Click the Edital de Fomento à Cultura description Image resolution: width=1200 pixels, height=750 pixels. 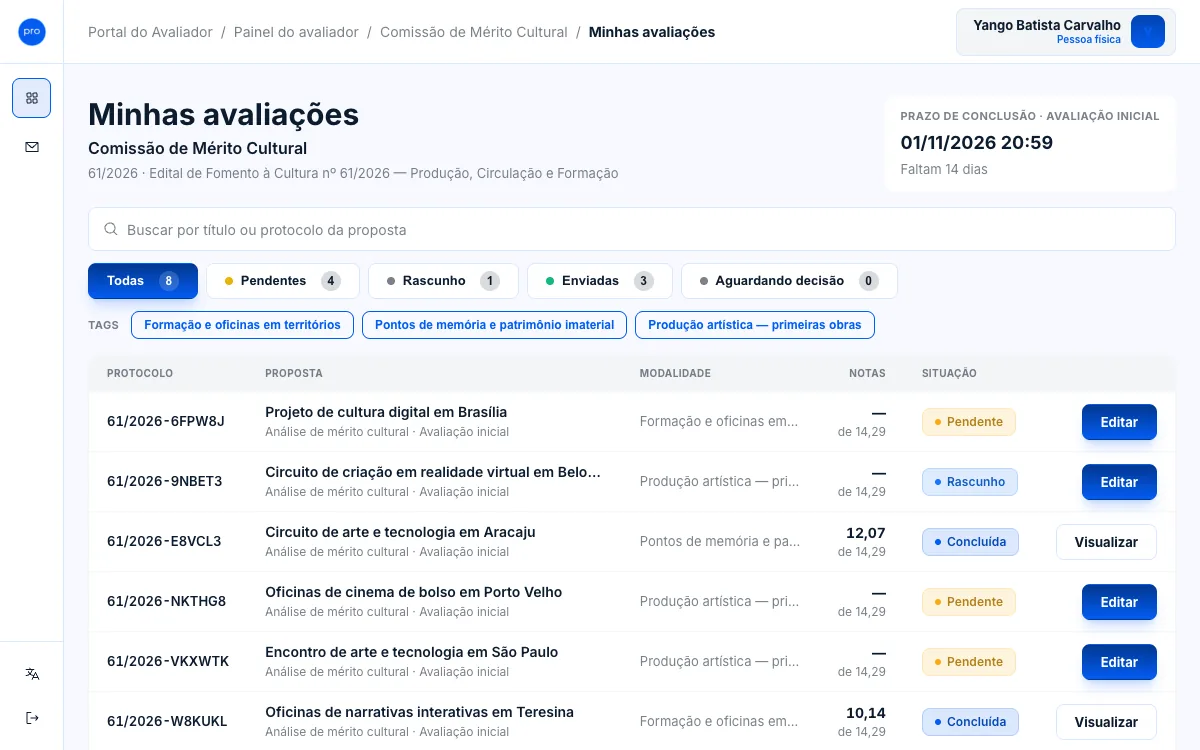(x=353, y=173)
